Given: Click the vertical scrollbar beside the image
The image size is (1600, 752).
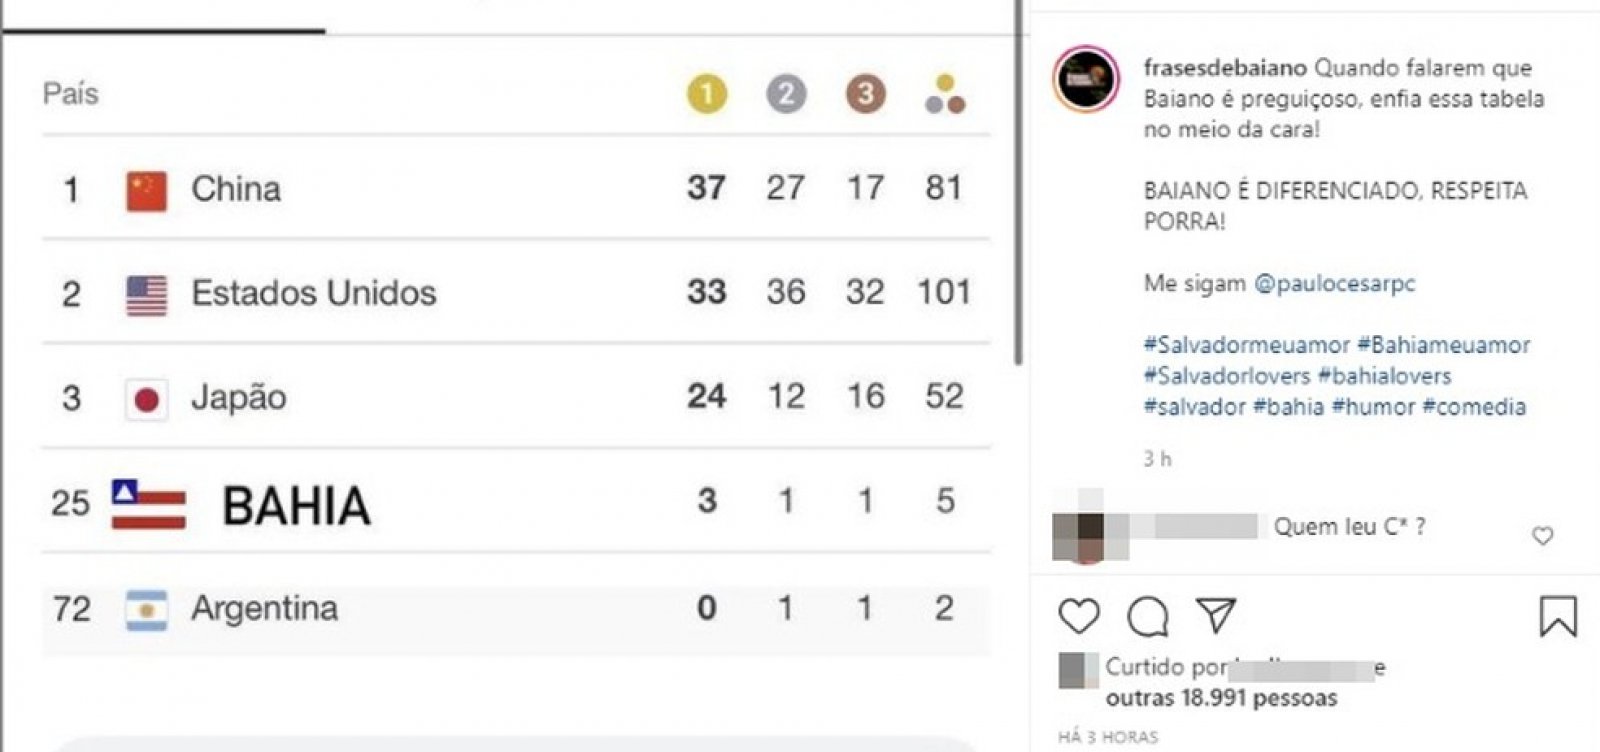Looking at the screenshot, I should [x=1019, y=182].
